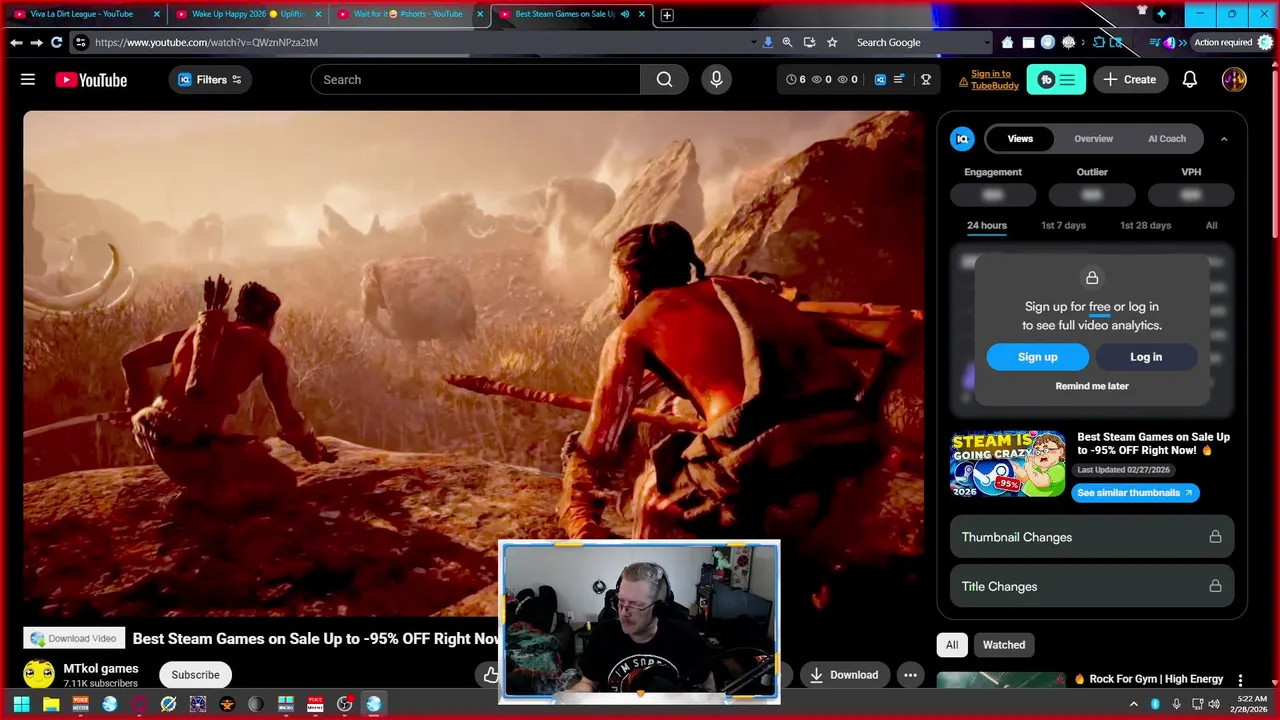The image size is (1280, 720).
Task: Open the MTkol games channel avatar
Action: coord(39,674)
